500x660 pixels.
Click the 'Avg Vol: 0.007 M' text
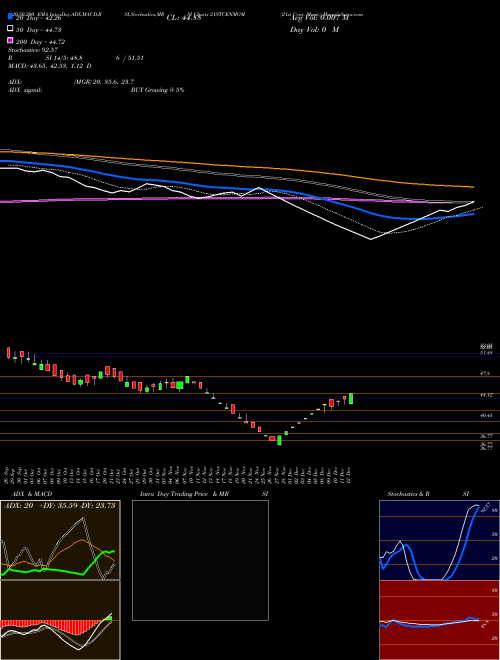click(319, 18)
